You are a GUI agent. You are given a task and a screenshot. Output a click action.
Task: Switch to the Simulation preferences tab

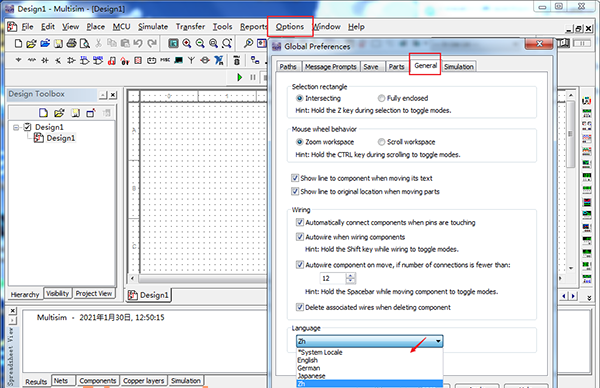(x=459, y=67)
